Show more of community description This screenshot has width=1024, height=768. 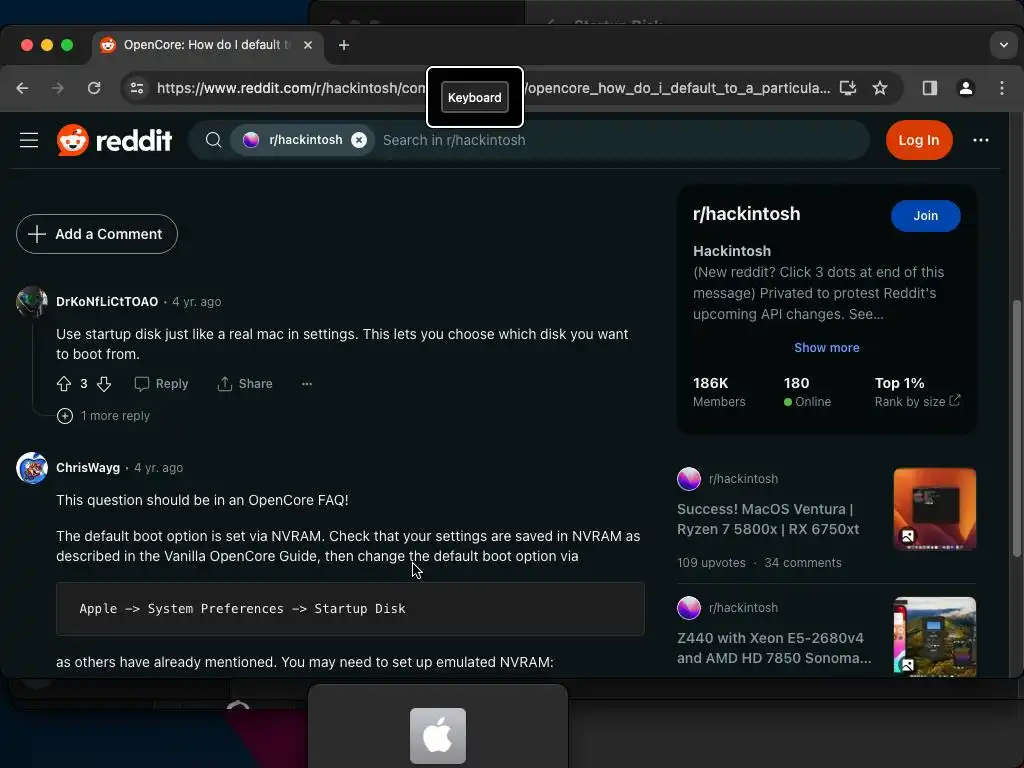(826, 347)
